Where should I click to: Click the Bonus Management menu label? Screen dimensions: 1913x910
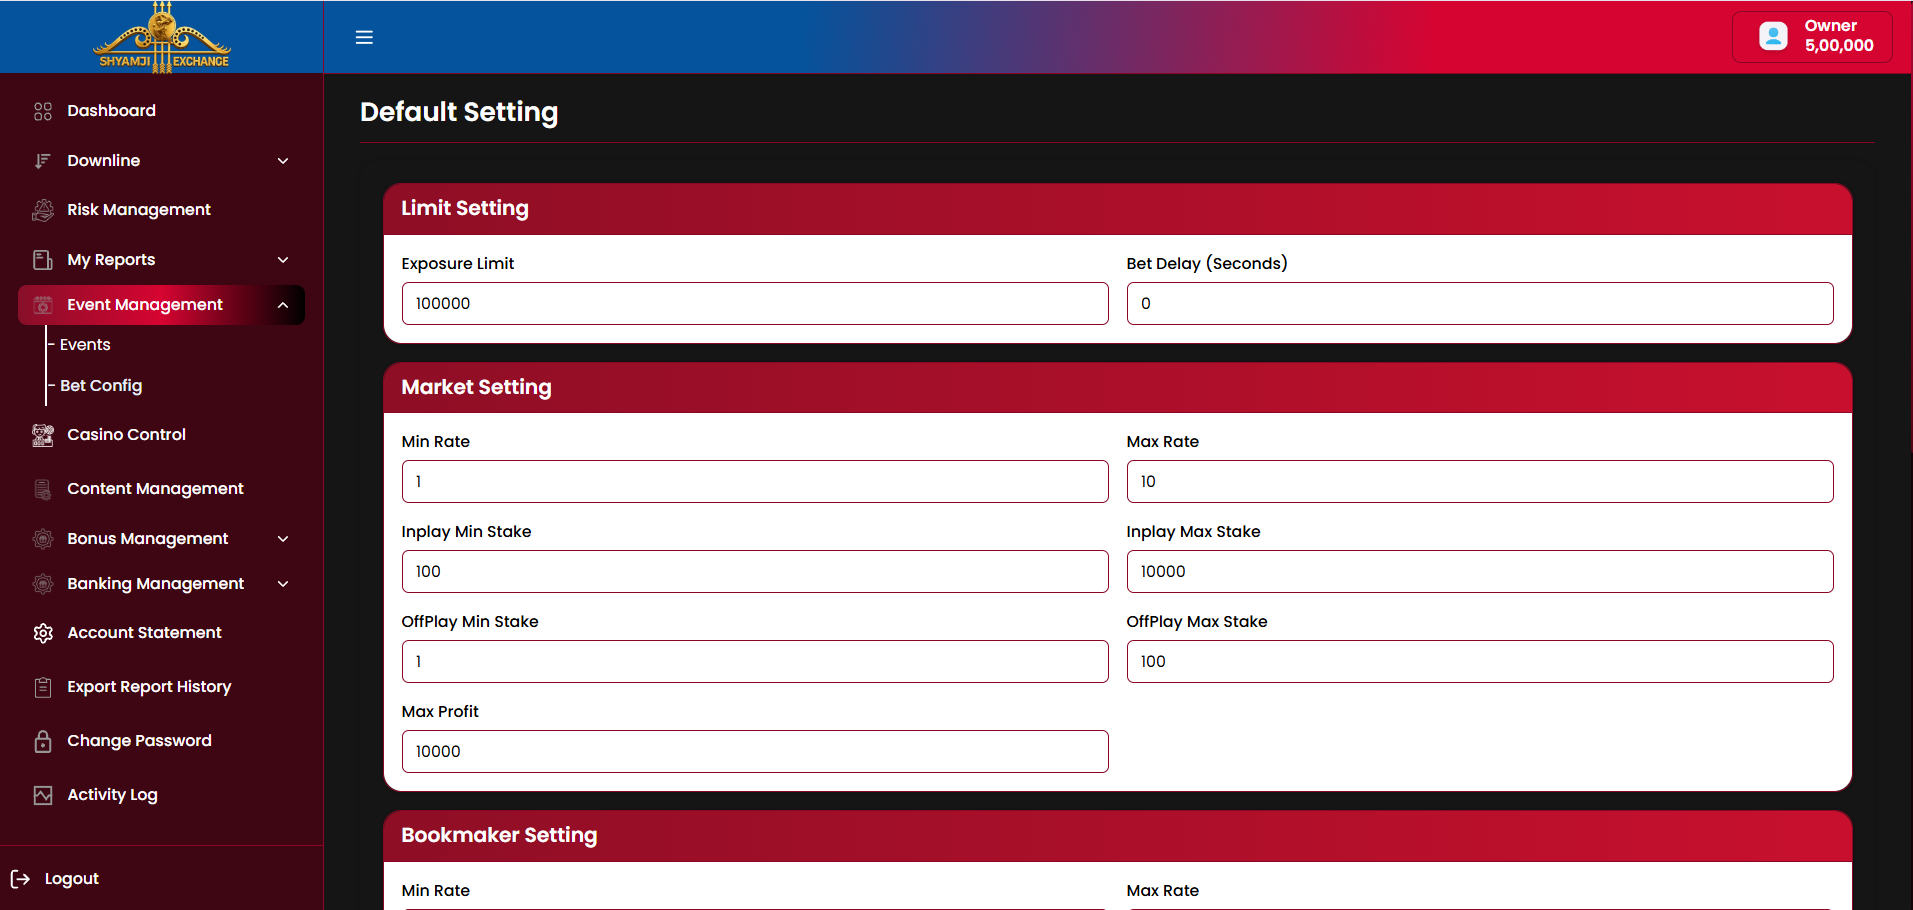point(148,539)
